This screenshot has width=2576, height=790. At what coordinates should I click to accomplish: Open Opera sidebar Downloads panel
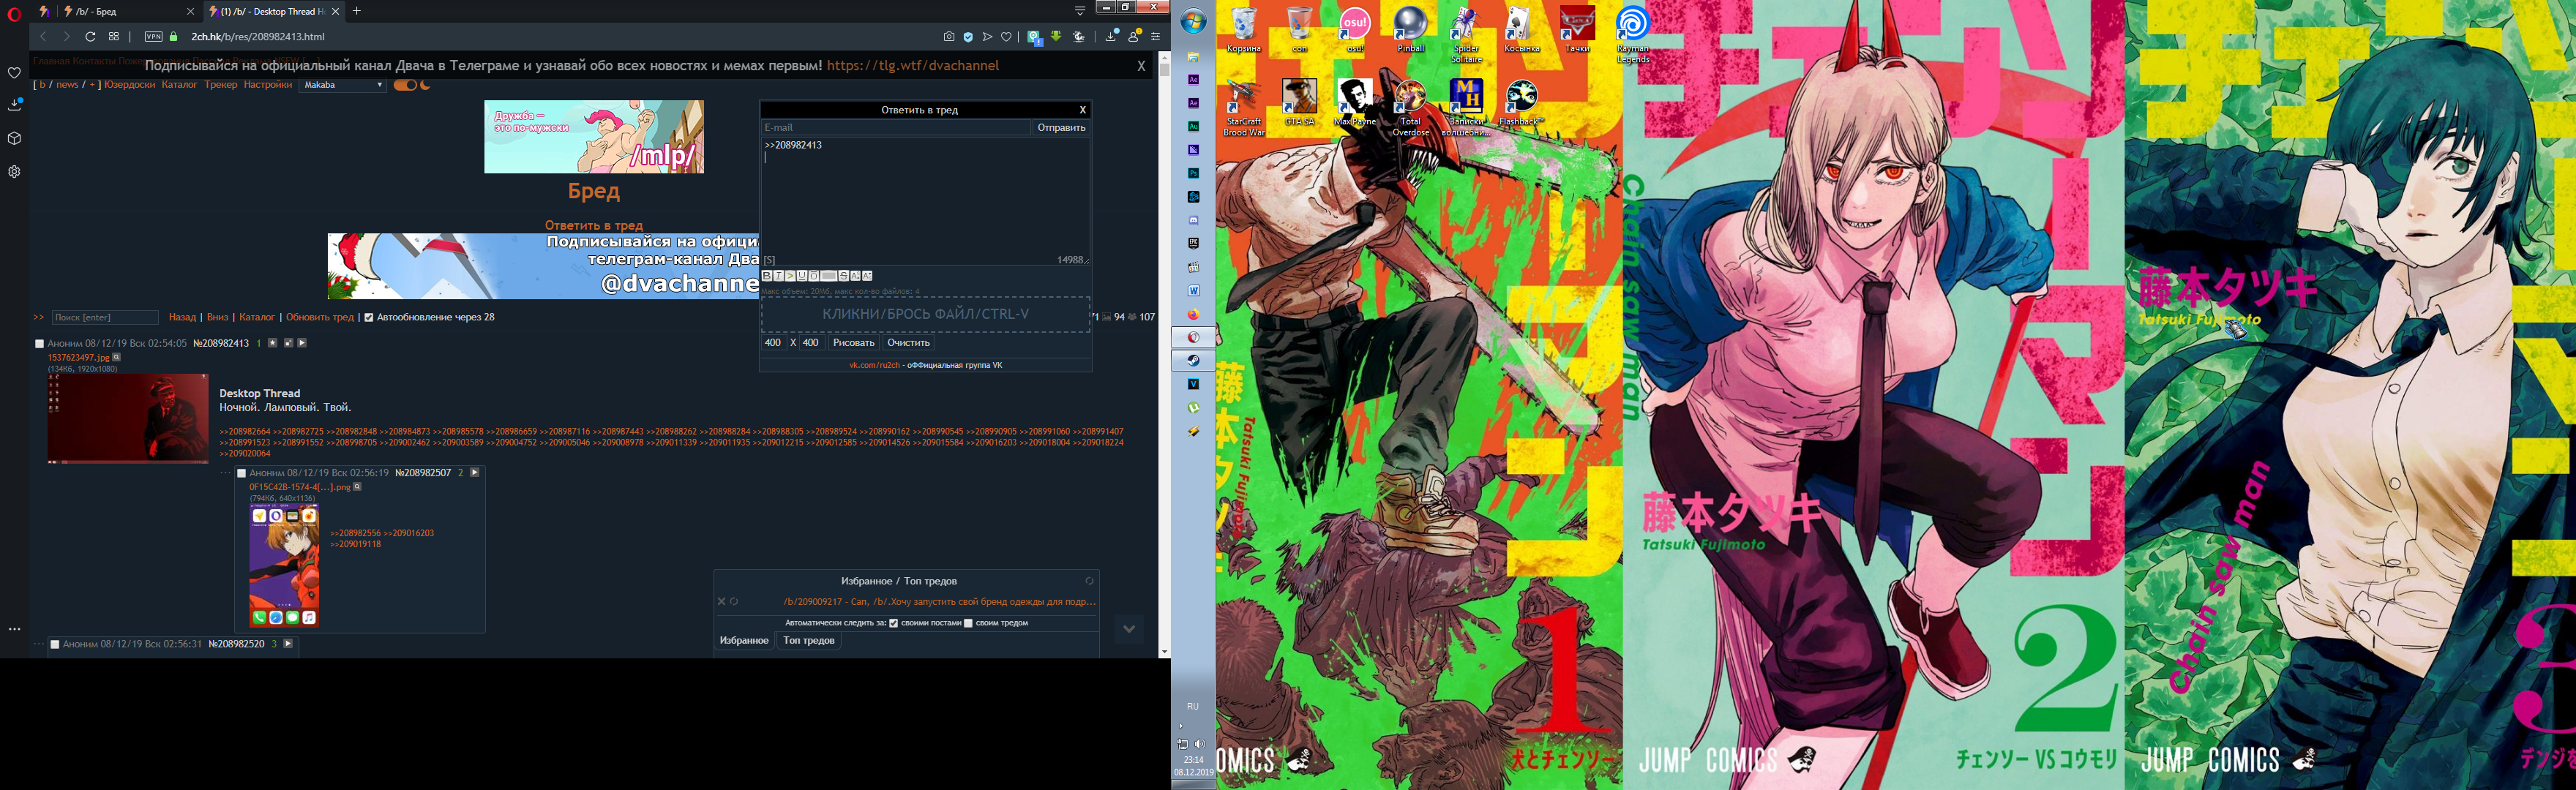[x=14, y=105]
